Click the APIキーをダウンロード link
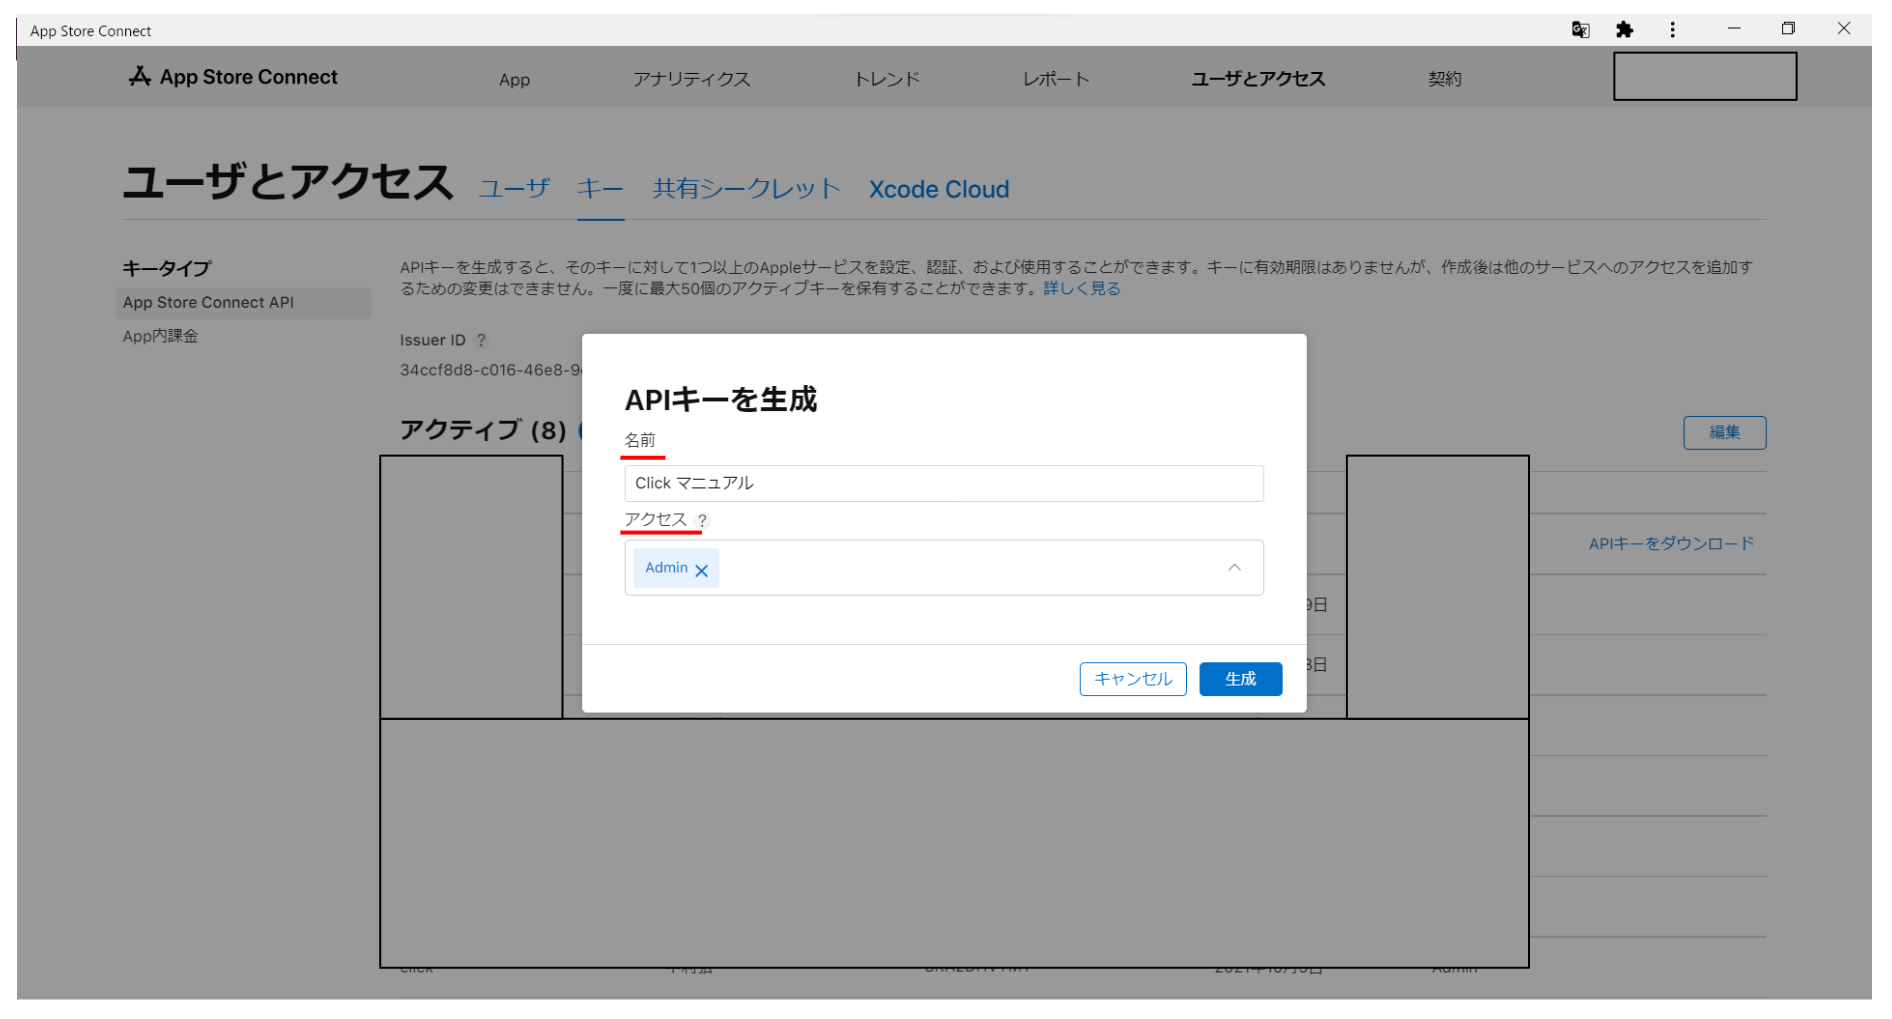Viewport: 1892px width, 1019px height. click(x=1671, y=544)
